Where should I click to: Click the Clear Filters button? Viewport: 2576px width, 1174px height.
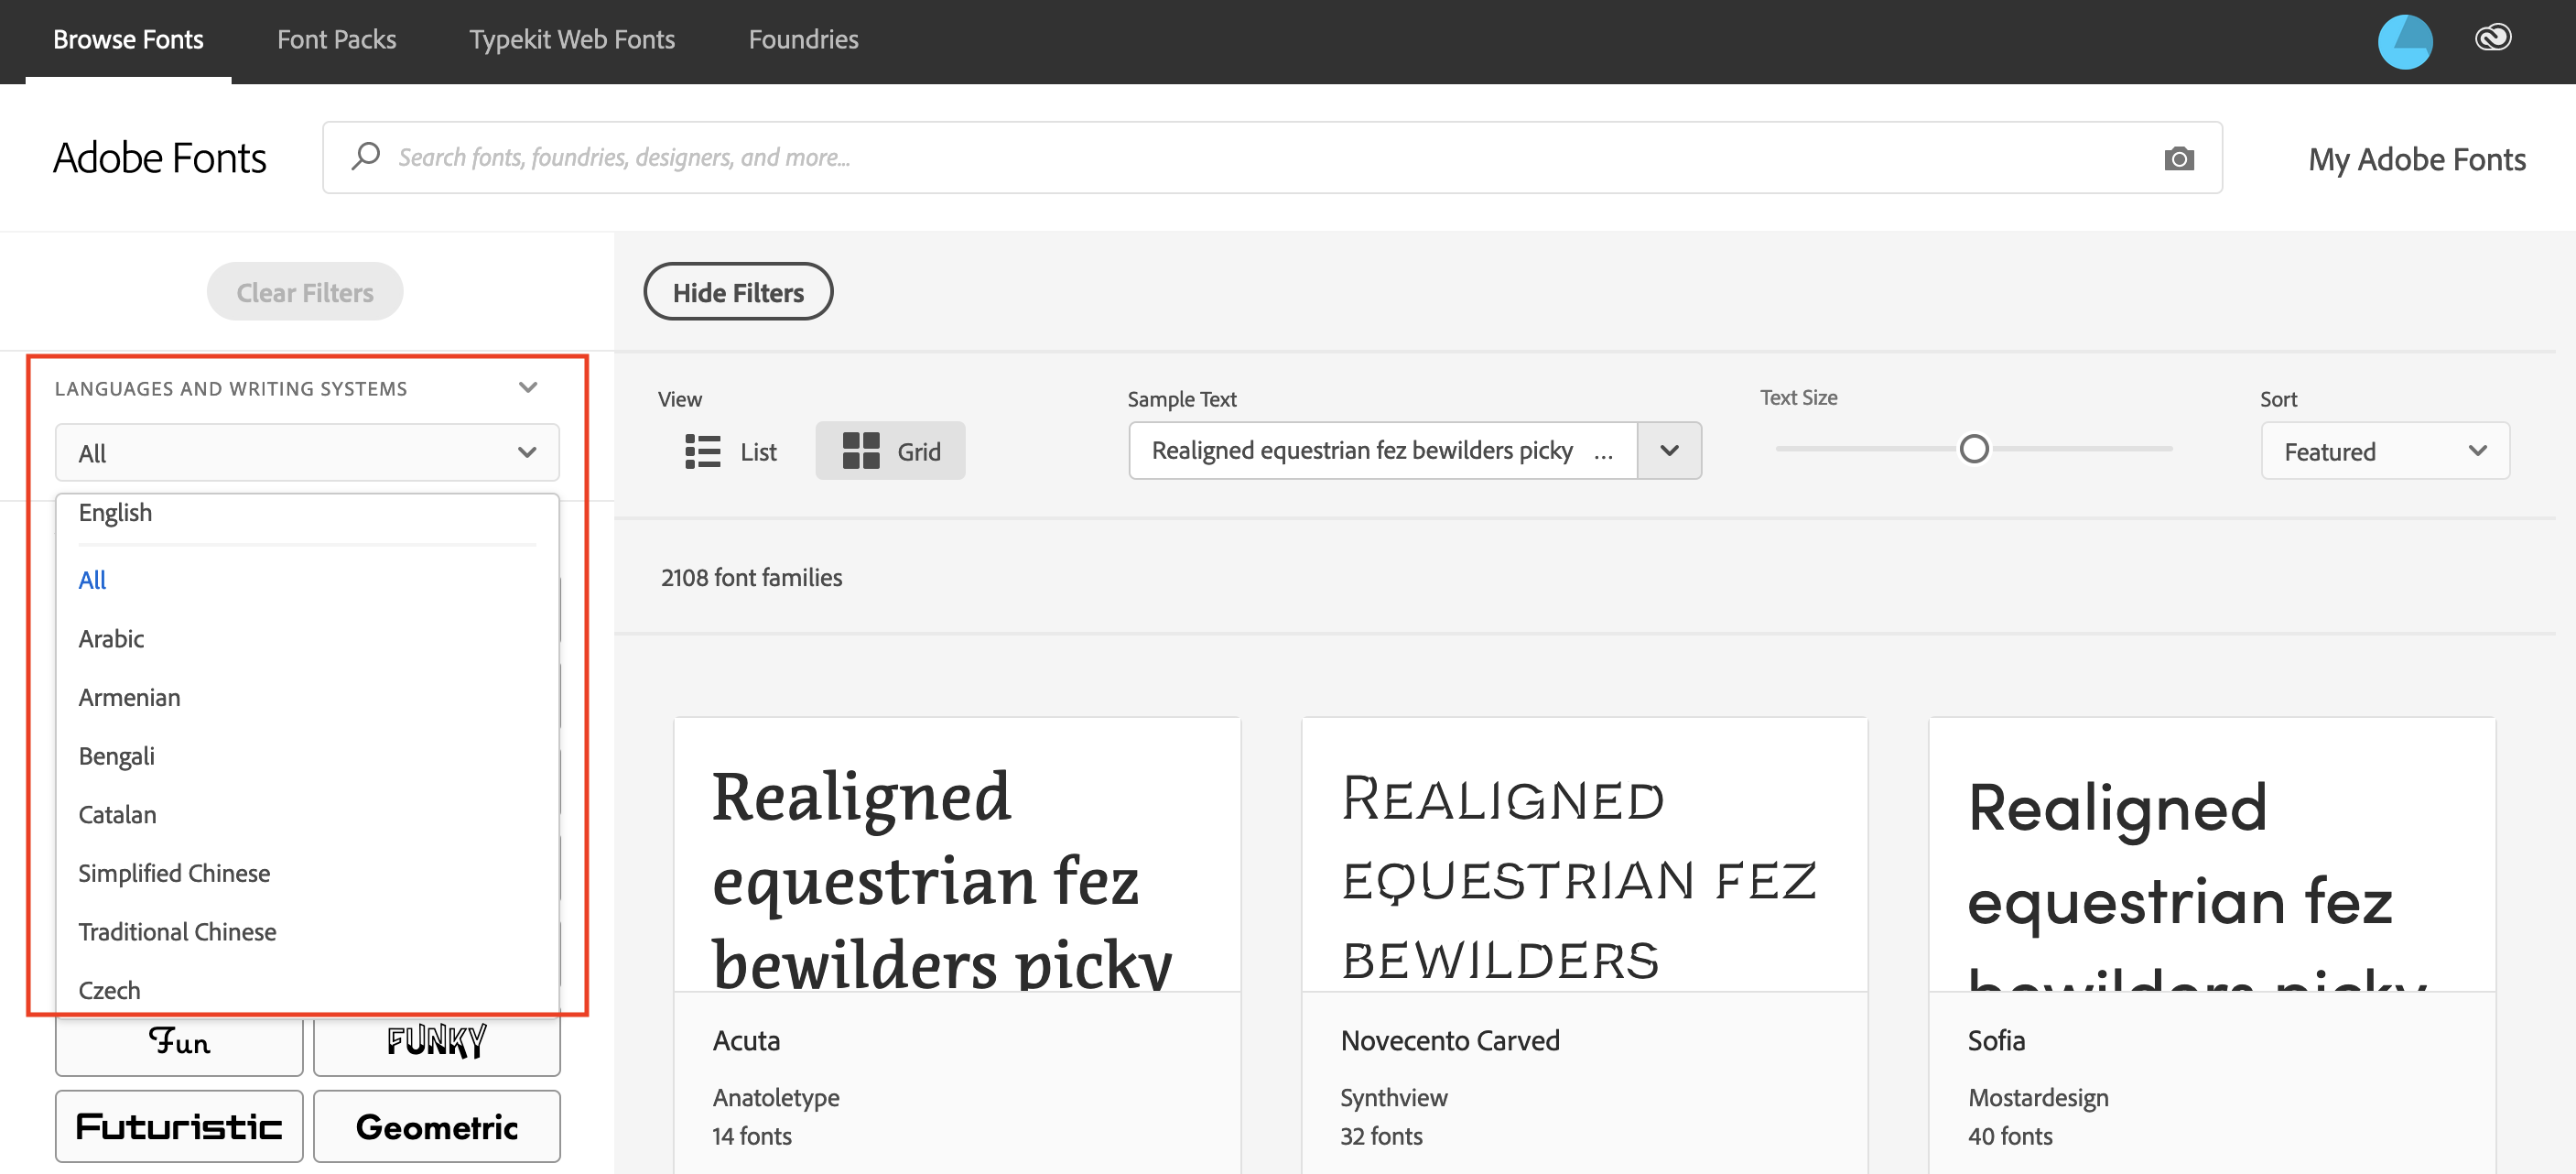(304, 291)
